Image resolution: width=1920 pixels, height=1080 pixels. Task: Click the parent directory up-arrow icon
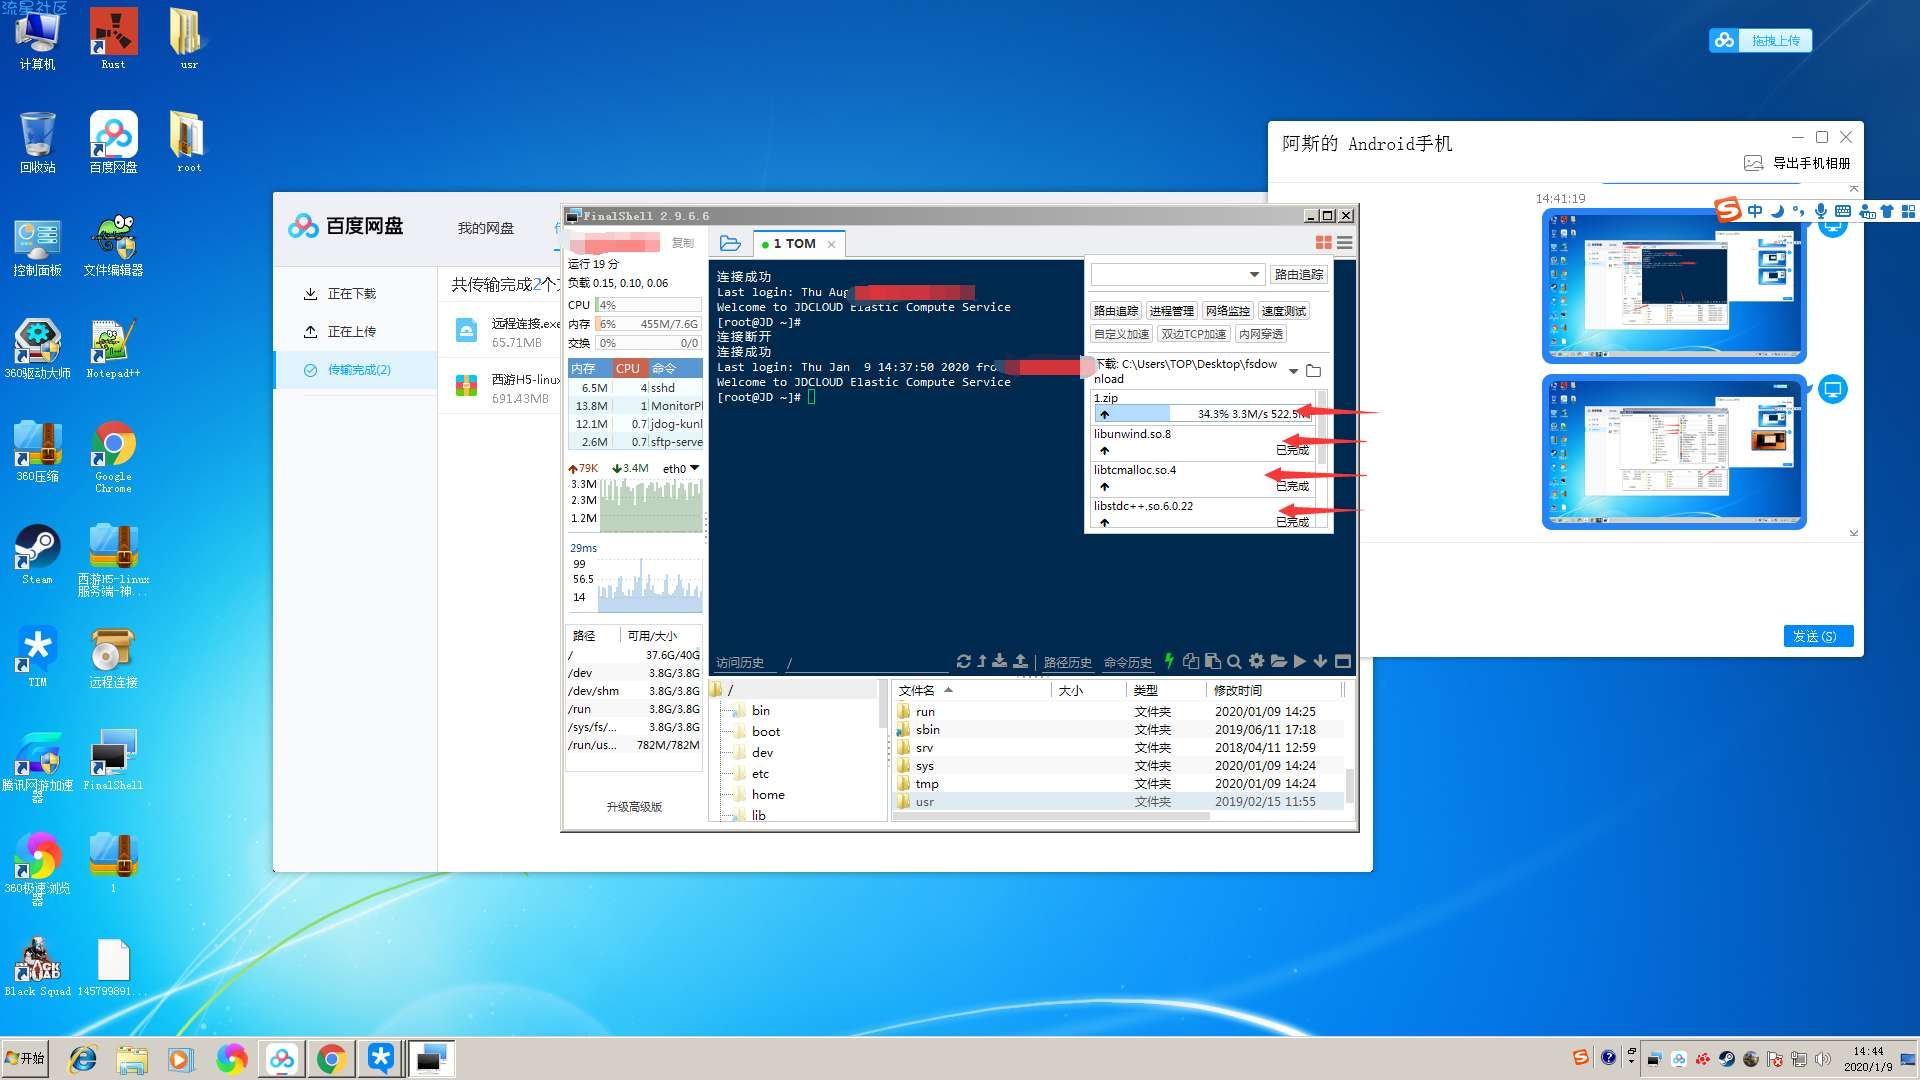click(x=982, y=661)
